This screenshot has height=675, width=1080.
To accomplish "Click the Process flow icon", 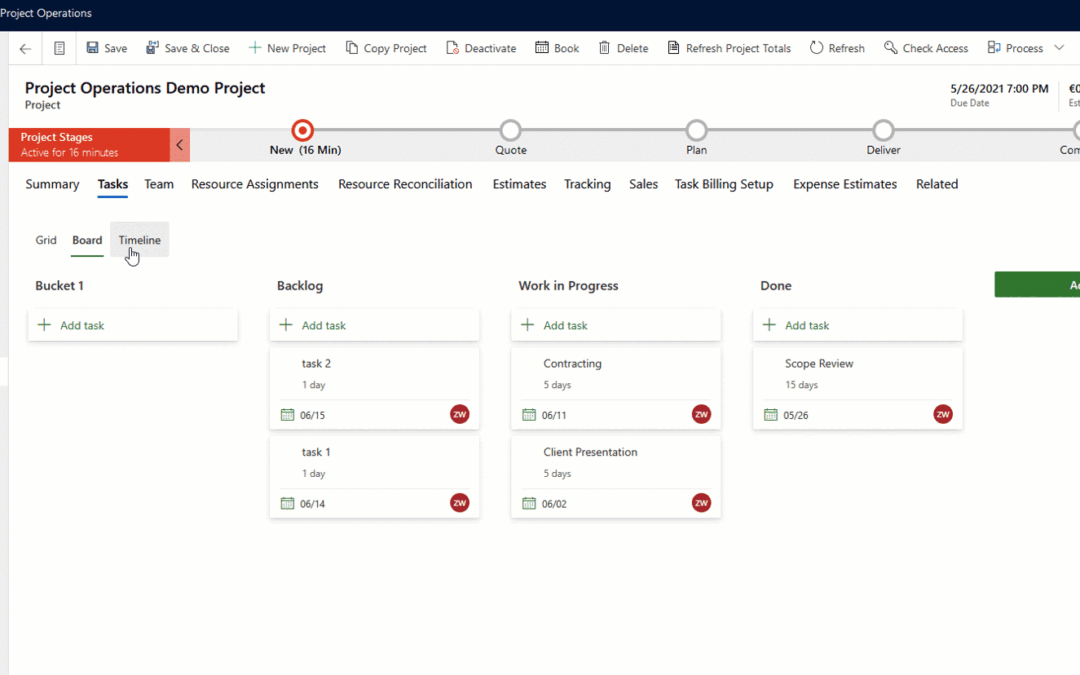I will tap(994, 48).
